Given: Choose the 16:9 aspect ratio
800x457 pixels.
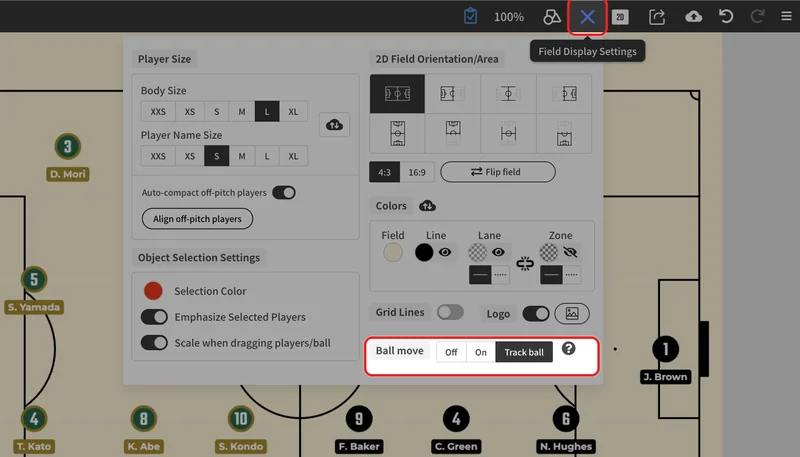Looking at the screenshot, I should pos(417,172).
